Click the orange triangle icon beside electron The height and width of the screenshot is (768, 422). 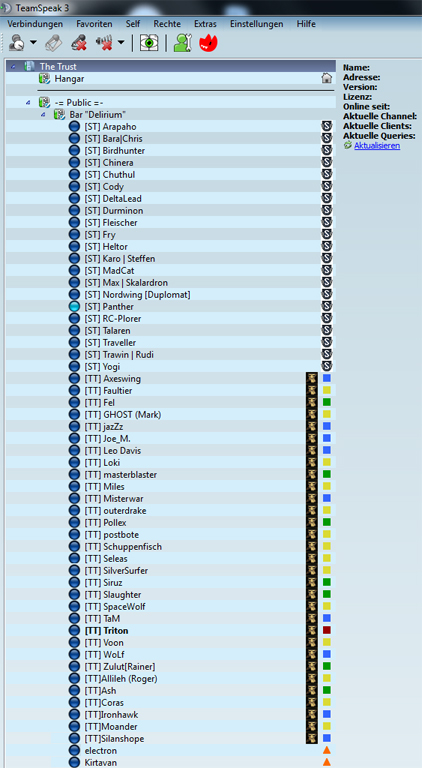pos(327,750)
